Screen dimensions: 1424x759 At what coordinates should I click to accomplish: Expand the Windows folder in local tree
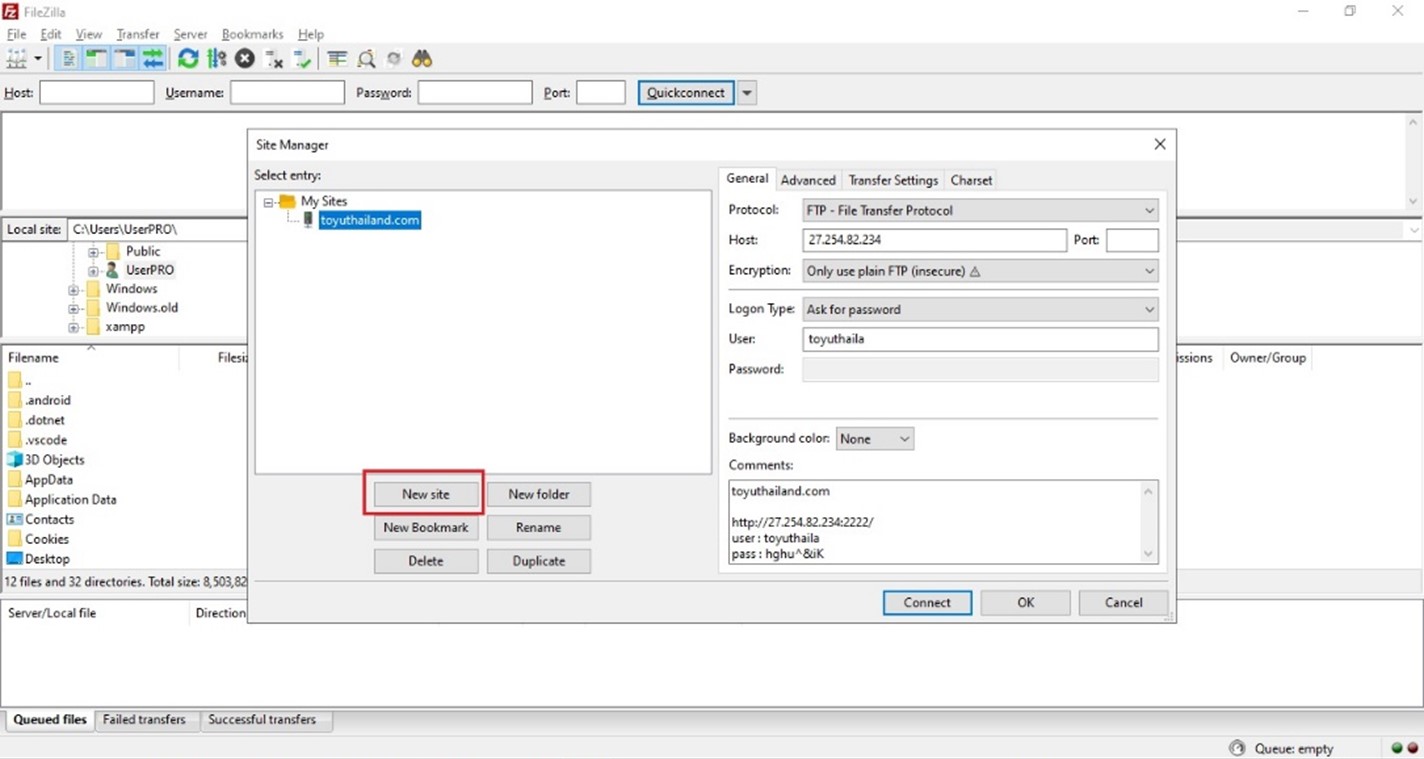pos(73,290)
